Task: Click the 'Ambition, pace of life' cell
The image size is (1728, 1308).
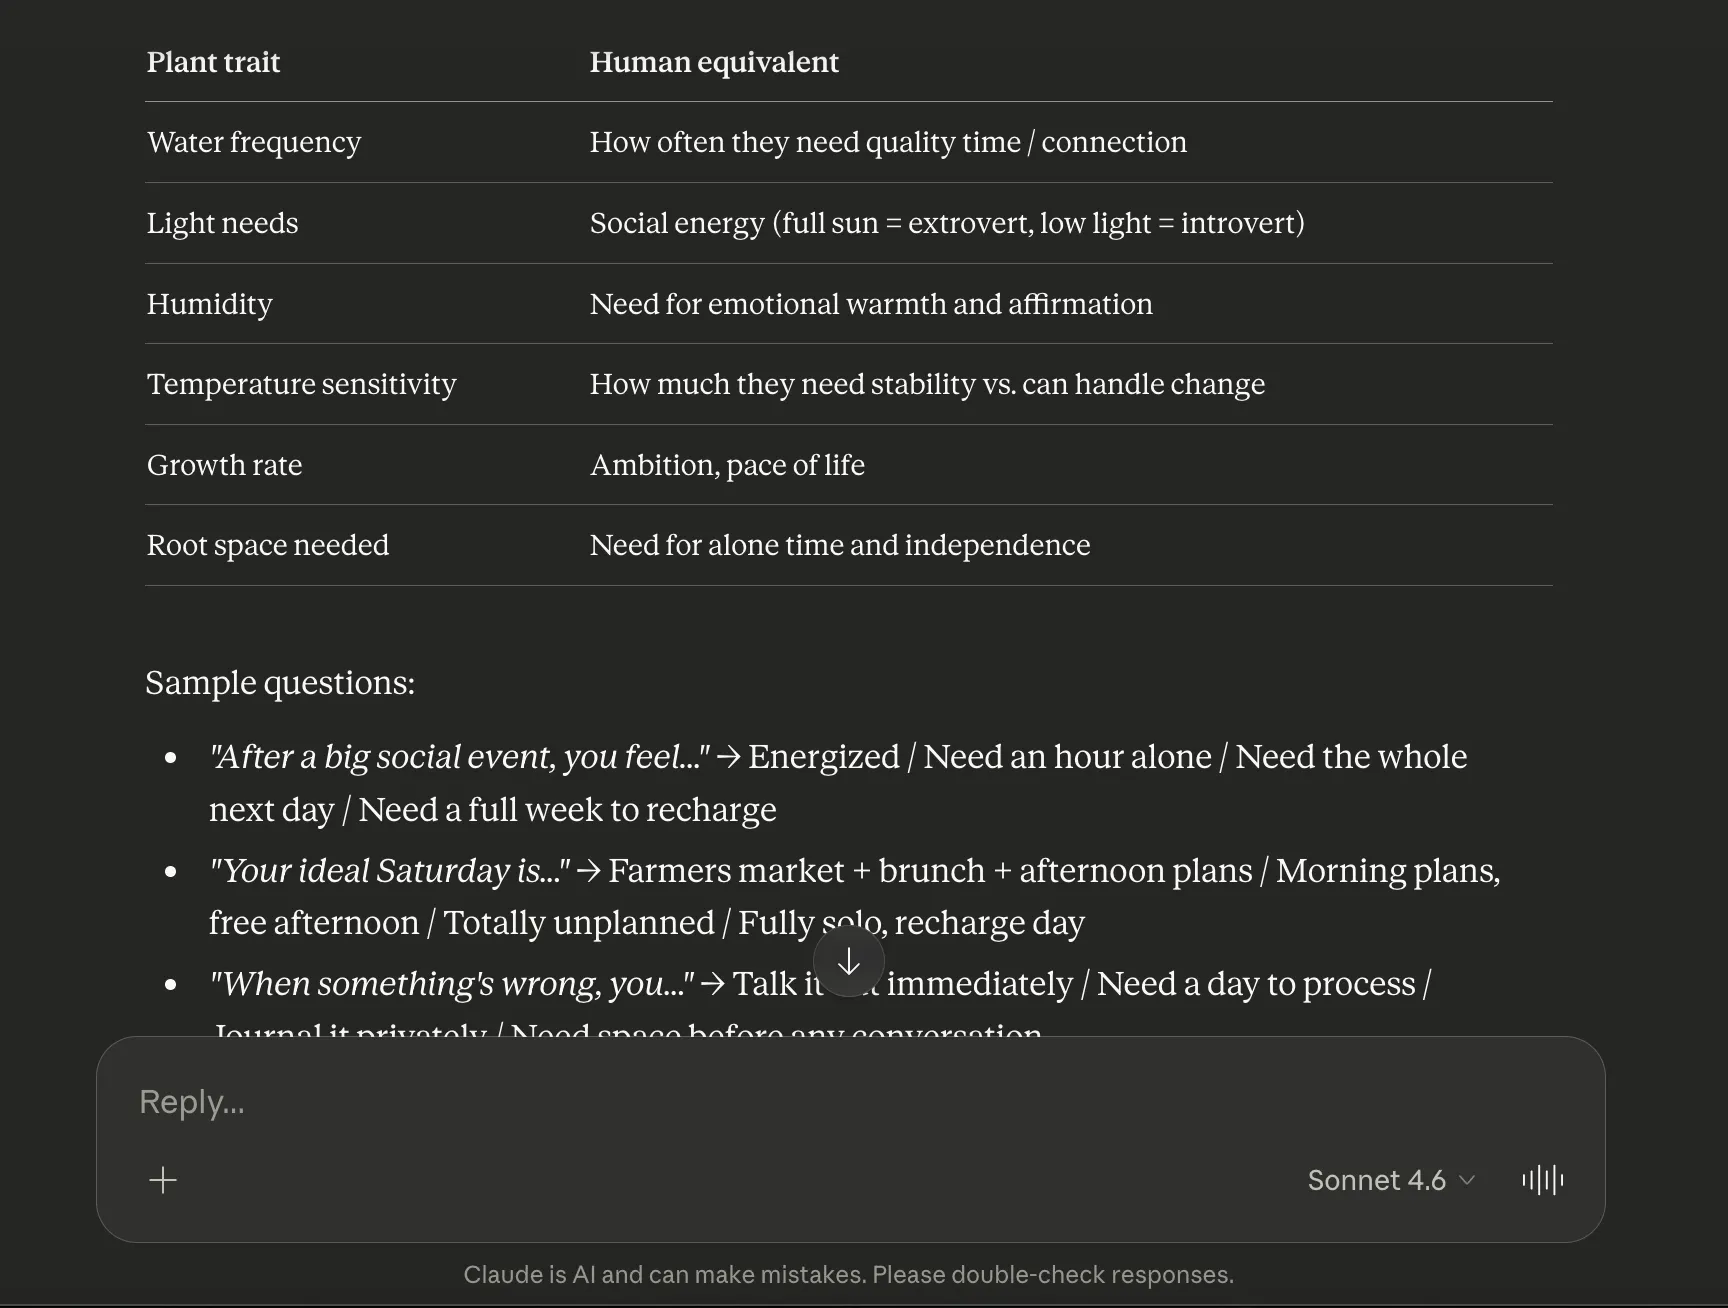Action: click(727, 465)
